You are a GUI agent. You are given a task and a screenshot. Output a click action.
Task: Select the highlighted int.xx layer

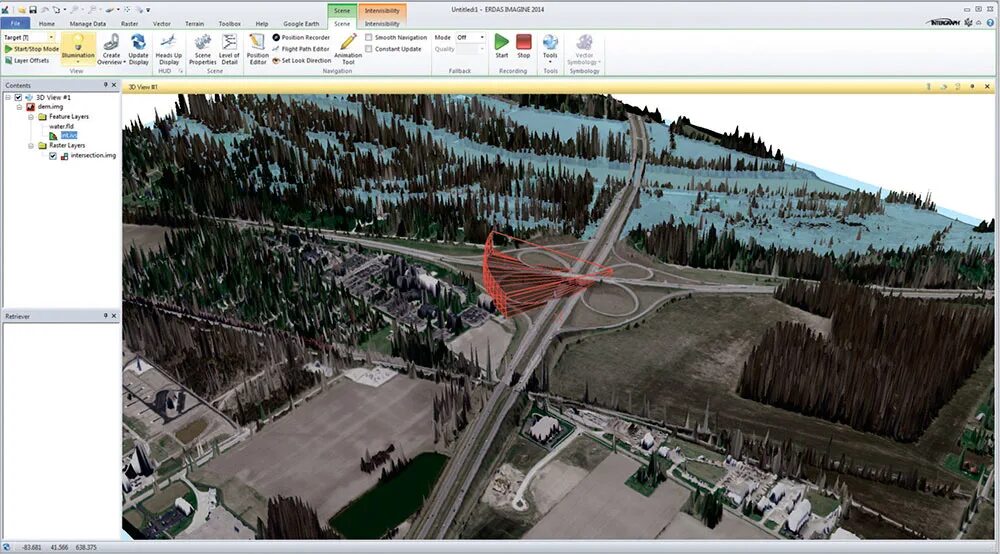click(69, 136)
